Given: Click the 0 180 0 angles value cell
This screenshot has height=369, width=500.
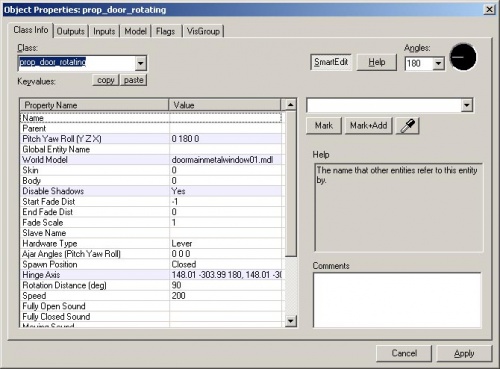Looking at the screenshot, I should [226, 139].
